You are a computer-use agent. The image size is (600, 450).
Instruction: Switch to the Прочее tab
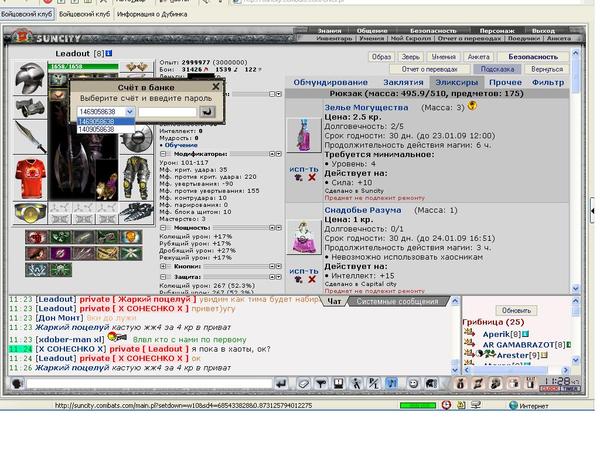(x=505, y=82)
